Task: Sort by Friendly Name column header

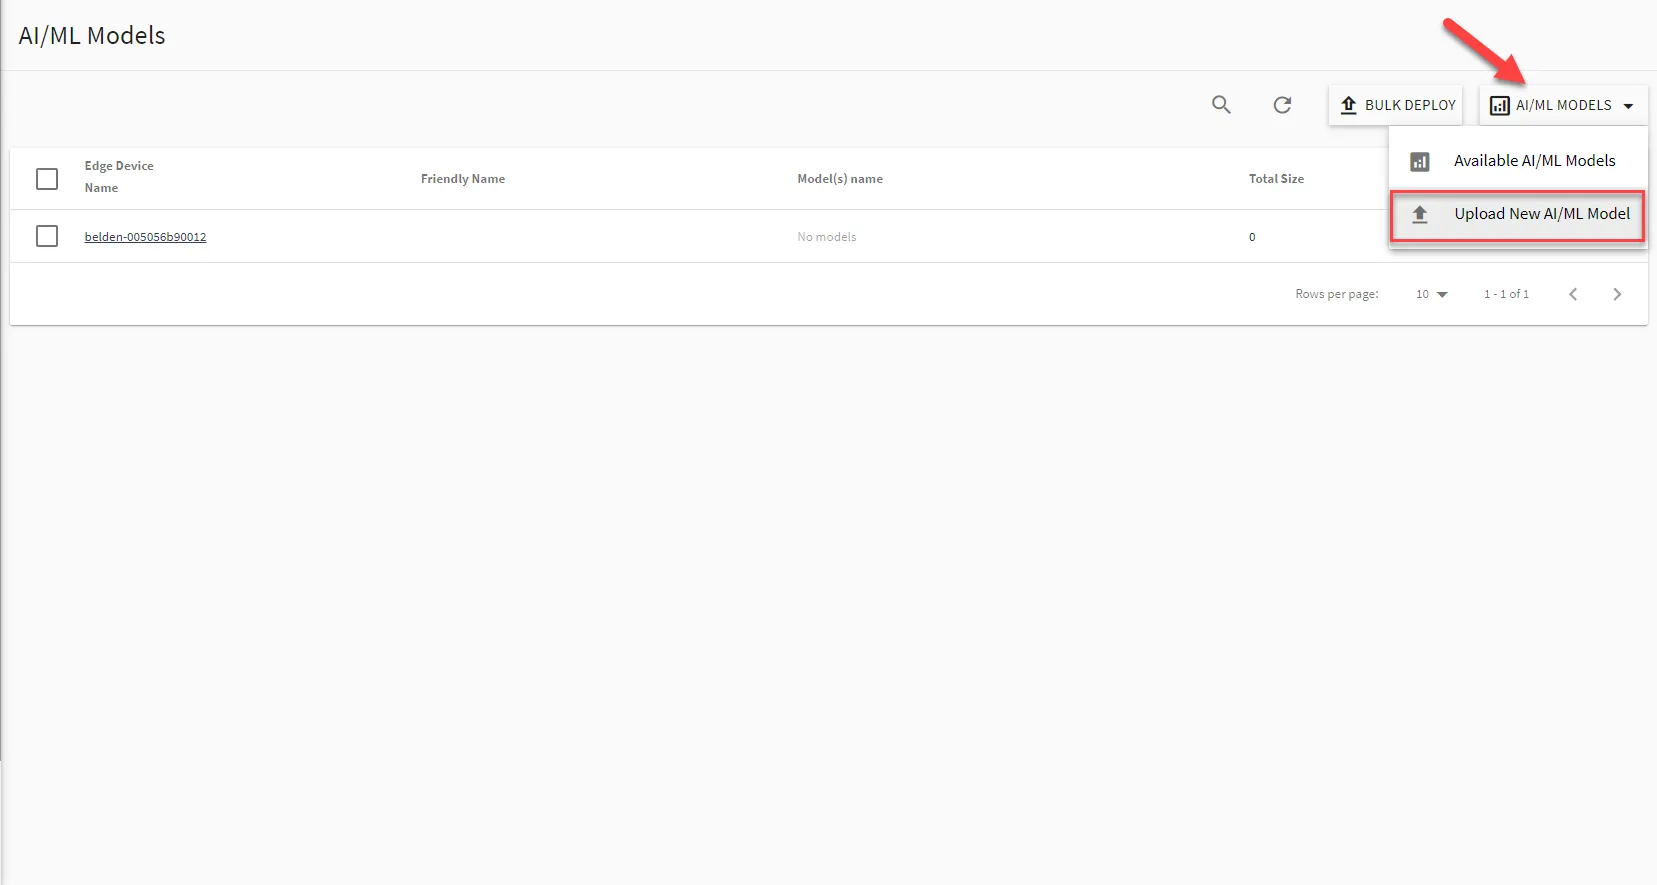Action: pyautogui.click(x=463, y=179)
